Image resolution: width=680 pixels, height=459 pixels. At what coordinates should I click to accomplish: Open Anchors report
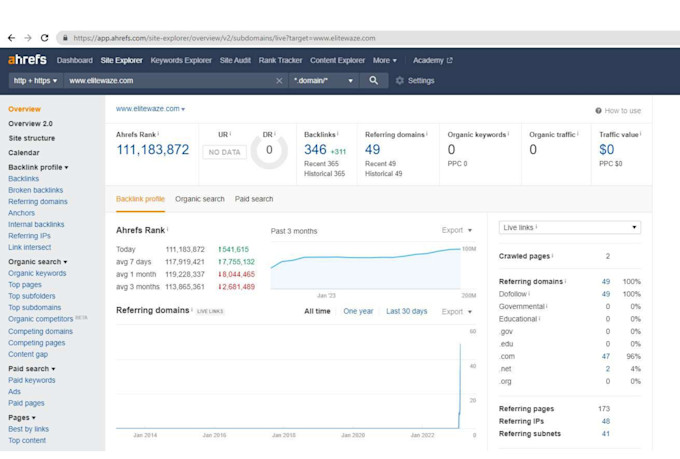21,213
